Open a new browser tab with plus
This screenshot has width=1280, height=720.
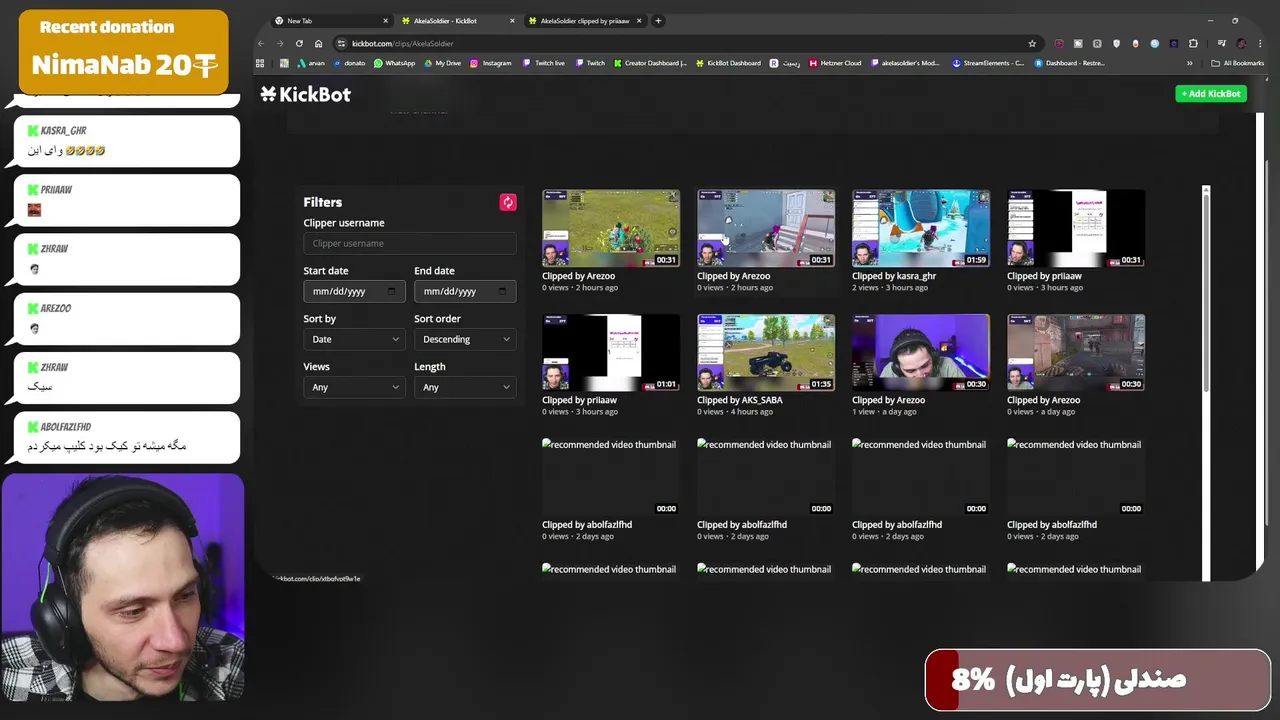click(x=658, y=20)
